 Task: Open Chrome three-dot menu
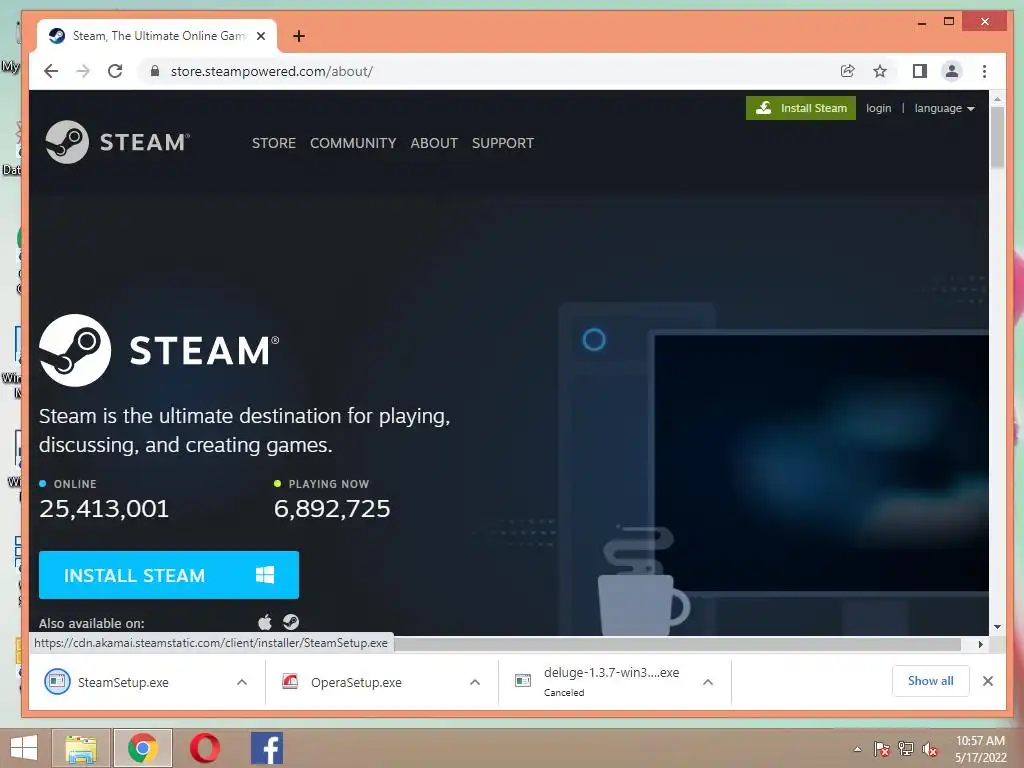pyautogui.click(x=984, y=71)
